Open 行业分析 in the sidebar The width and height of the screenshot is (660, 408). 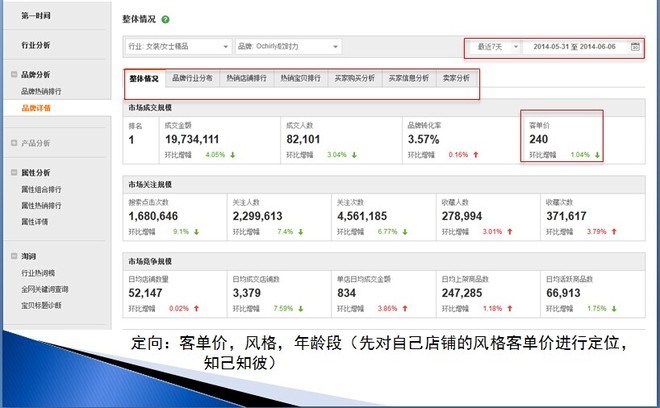[x=36, y=45]
